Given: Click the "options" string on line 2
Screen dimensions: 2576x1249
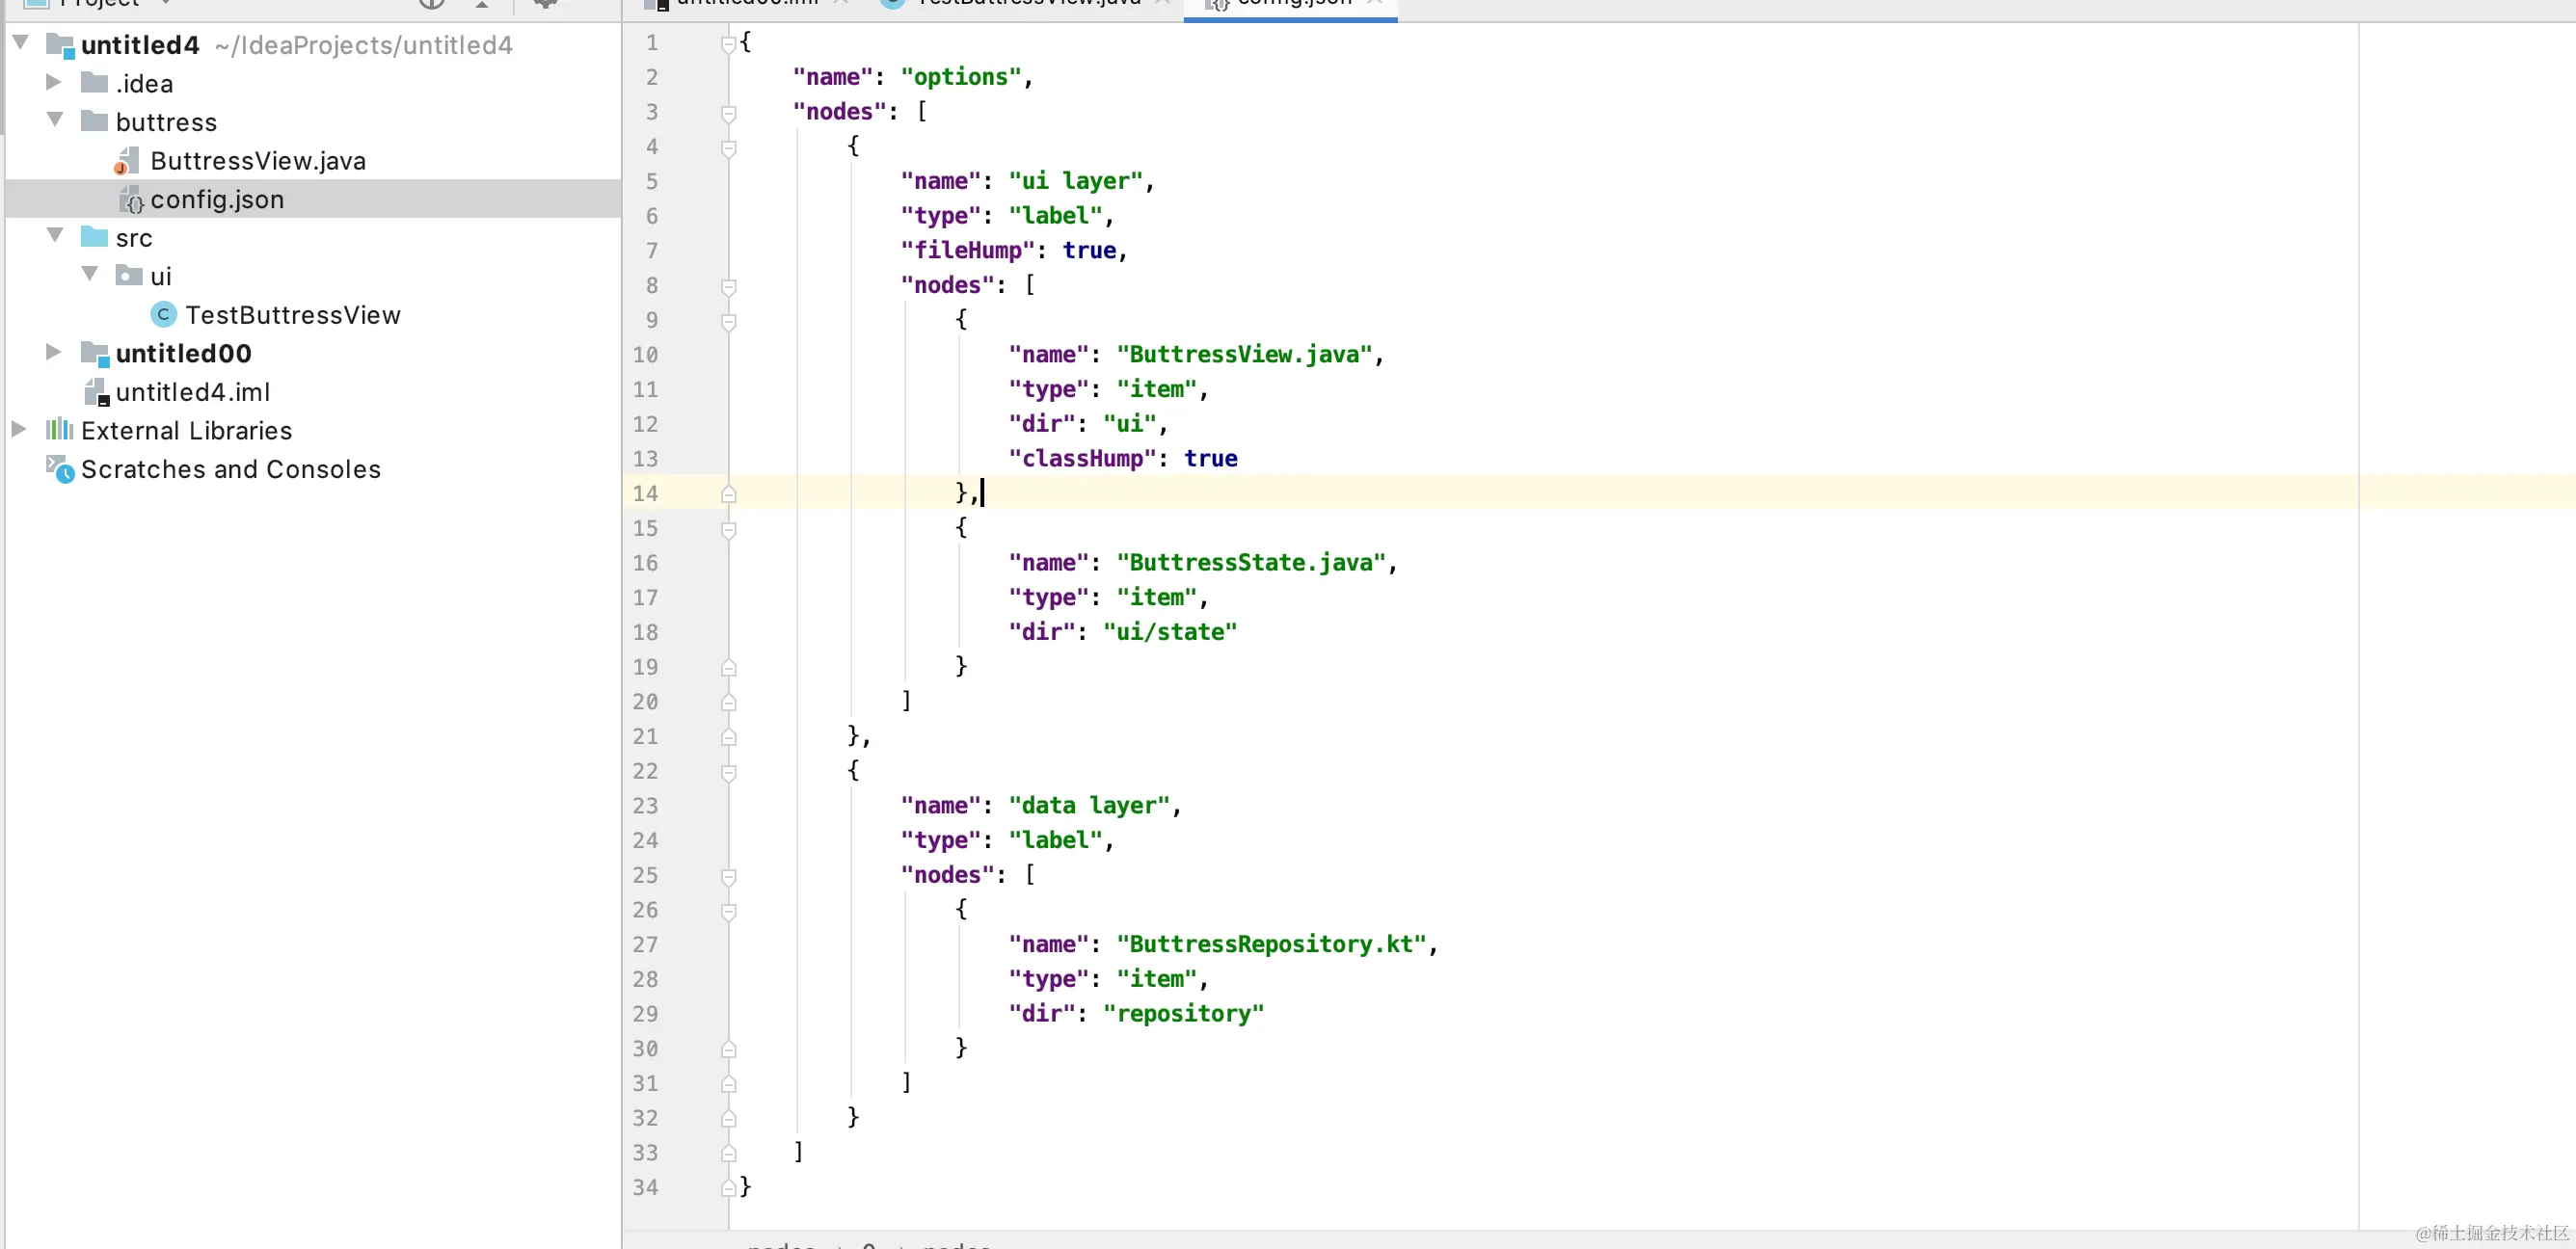Looking at the screenshot, I should click(961, 77).
